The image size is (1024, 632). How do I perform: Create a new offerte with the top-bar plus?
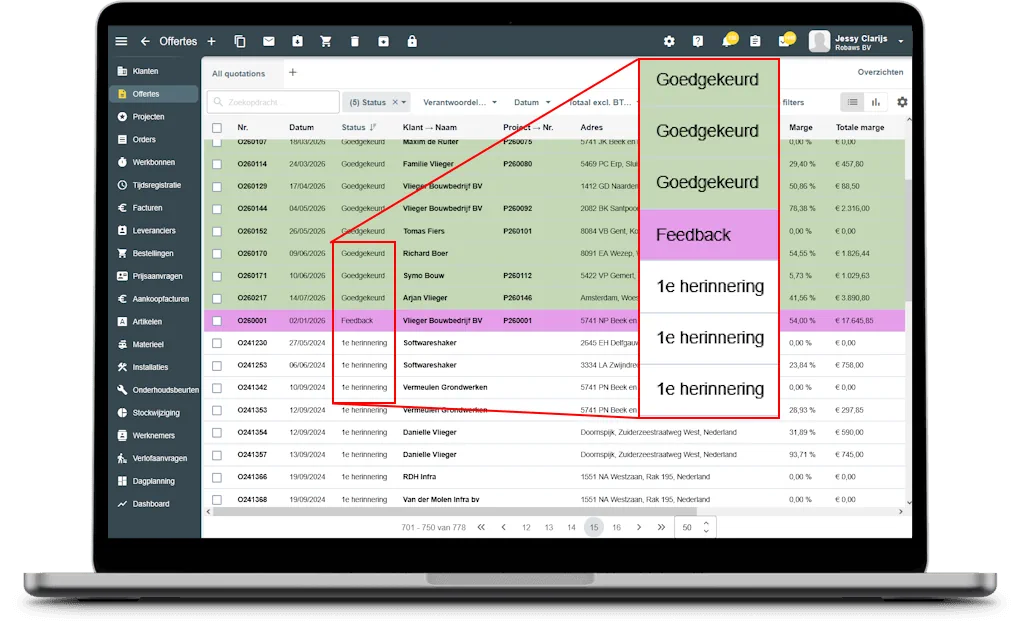(x=212, y=41)
